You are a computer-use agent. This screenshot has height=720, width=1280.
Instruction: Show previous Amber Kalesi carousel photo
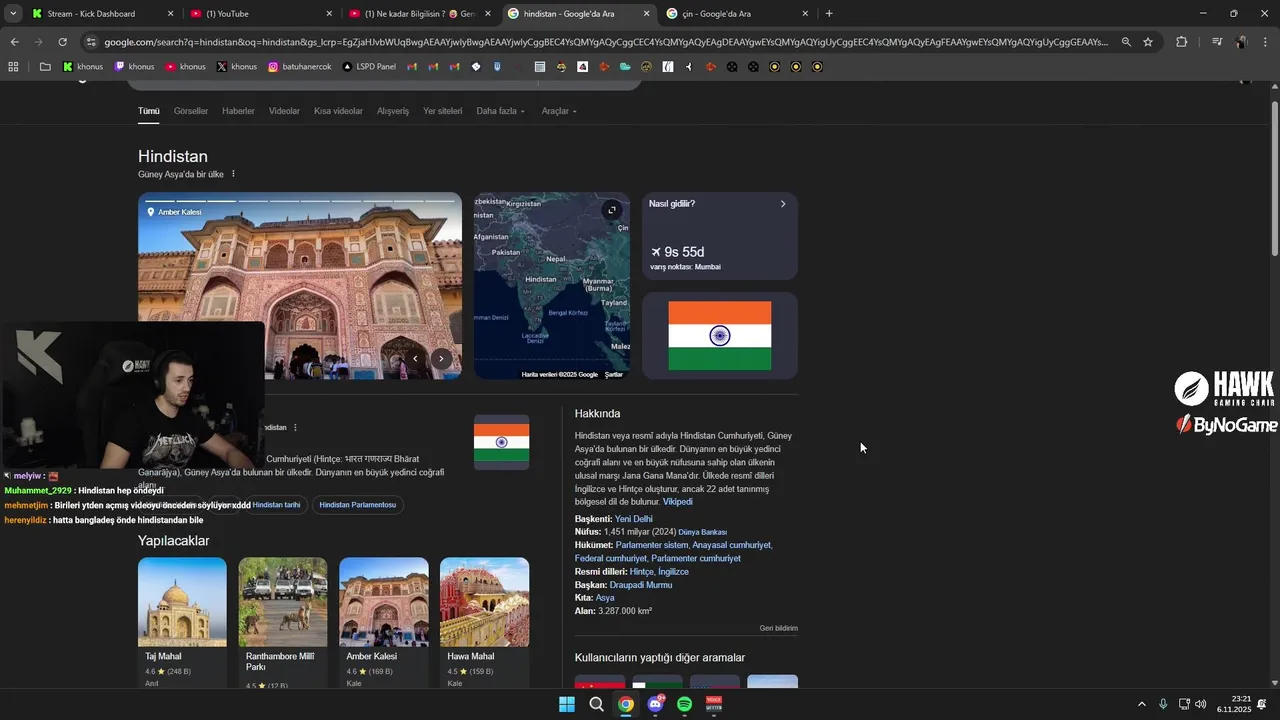coord(415,359)
